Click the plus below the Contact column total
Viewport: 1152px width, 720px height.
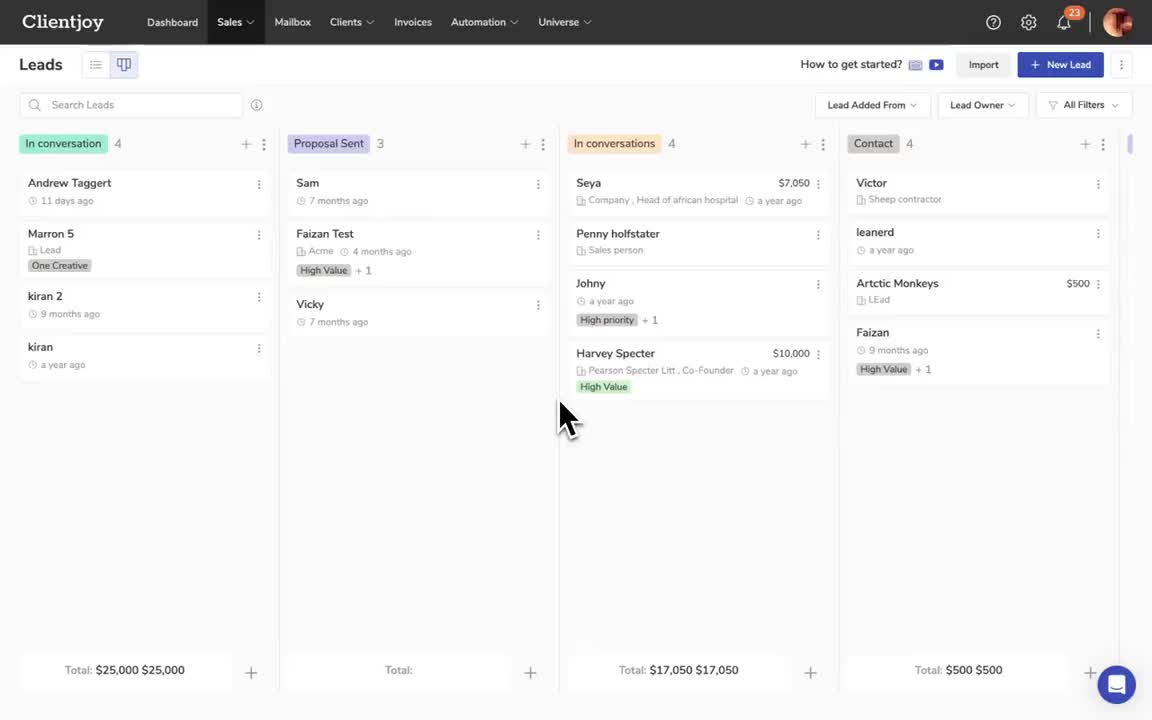pyautogui.click(x=1091, y=673)
